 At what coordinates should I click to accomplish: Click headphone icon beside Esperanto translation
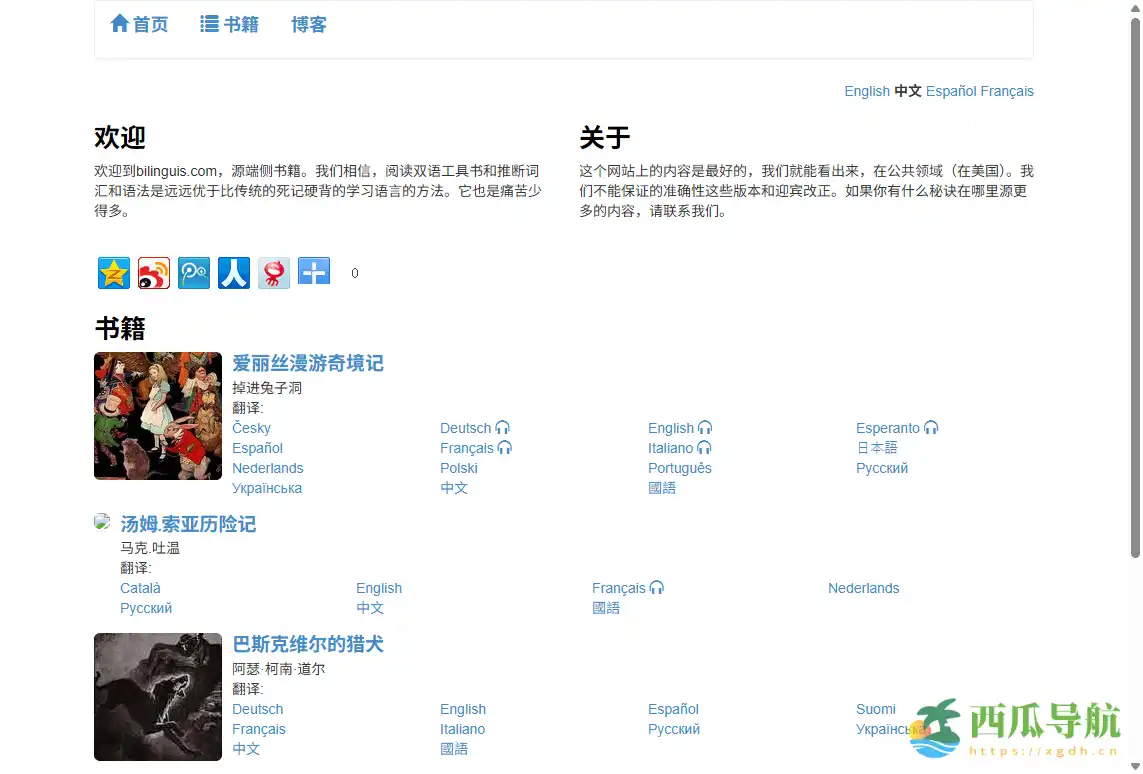pyautogui.click(x=931, y=427)
